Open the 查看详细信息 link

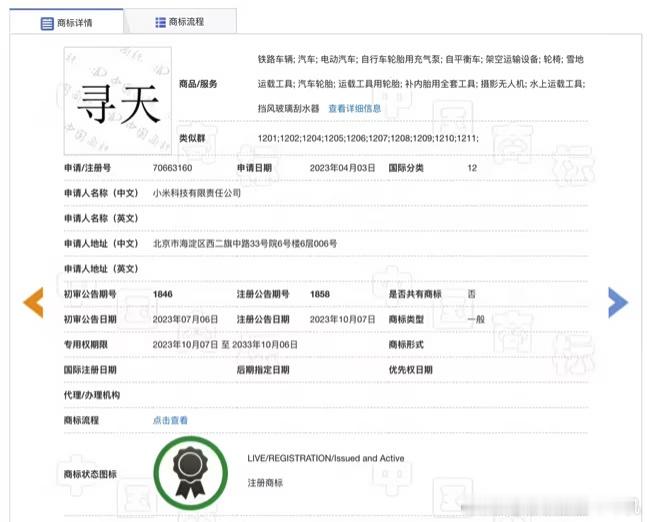(x=354, y=109)
